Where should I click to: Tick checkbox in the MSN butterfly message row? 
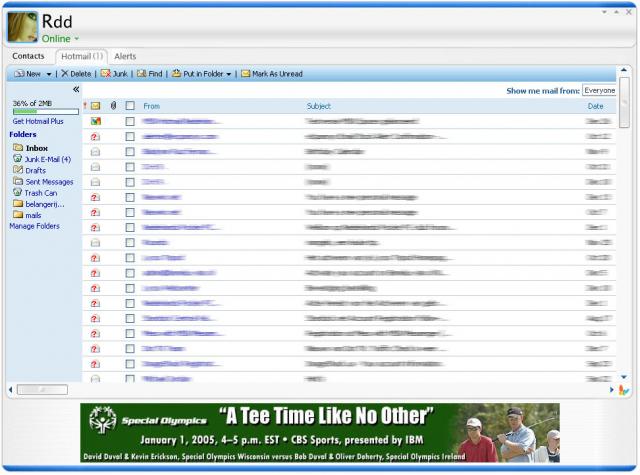[130, 121]
